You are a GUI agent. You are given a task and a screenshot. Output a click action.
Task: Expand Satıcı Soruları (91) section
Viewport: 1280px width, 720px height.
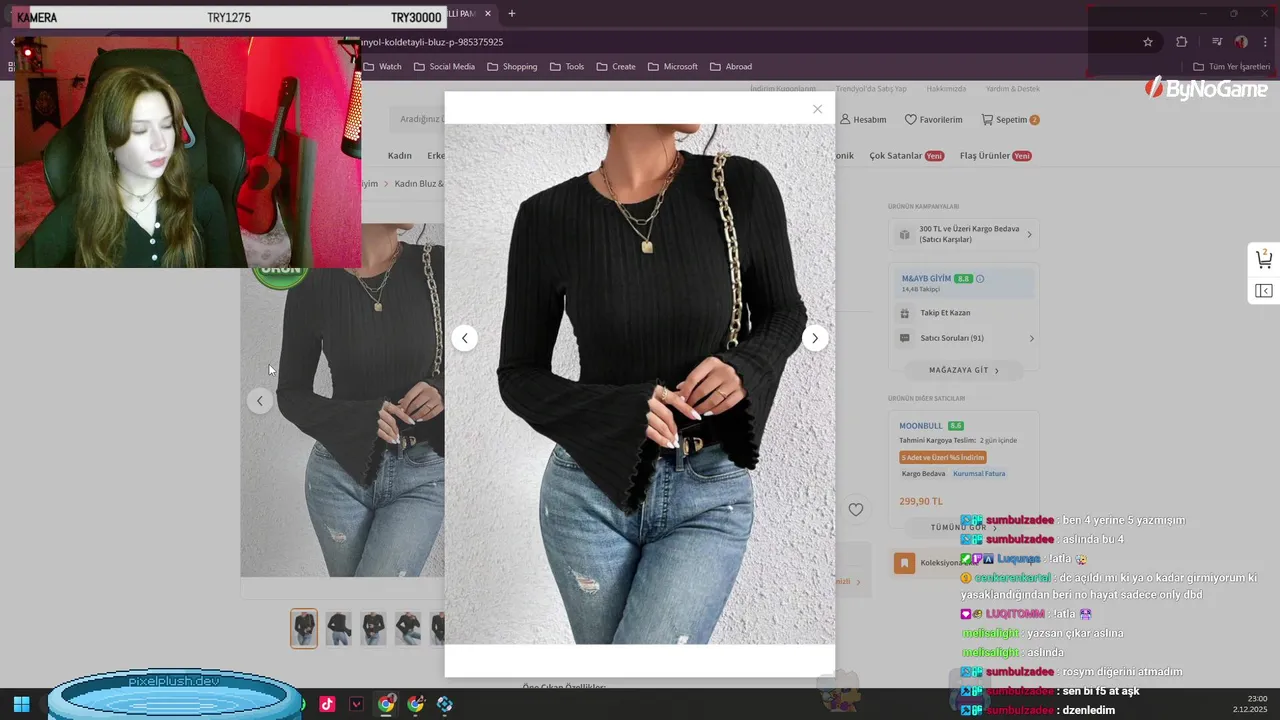click(x=964, y=338)
